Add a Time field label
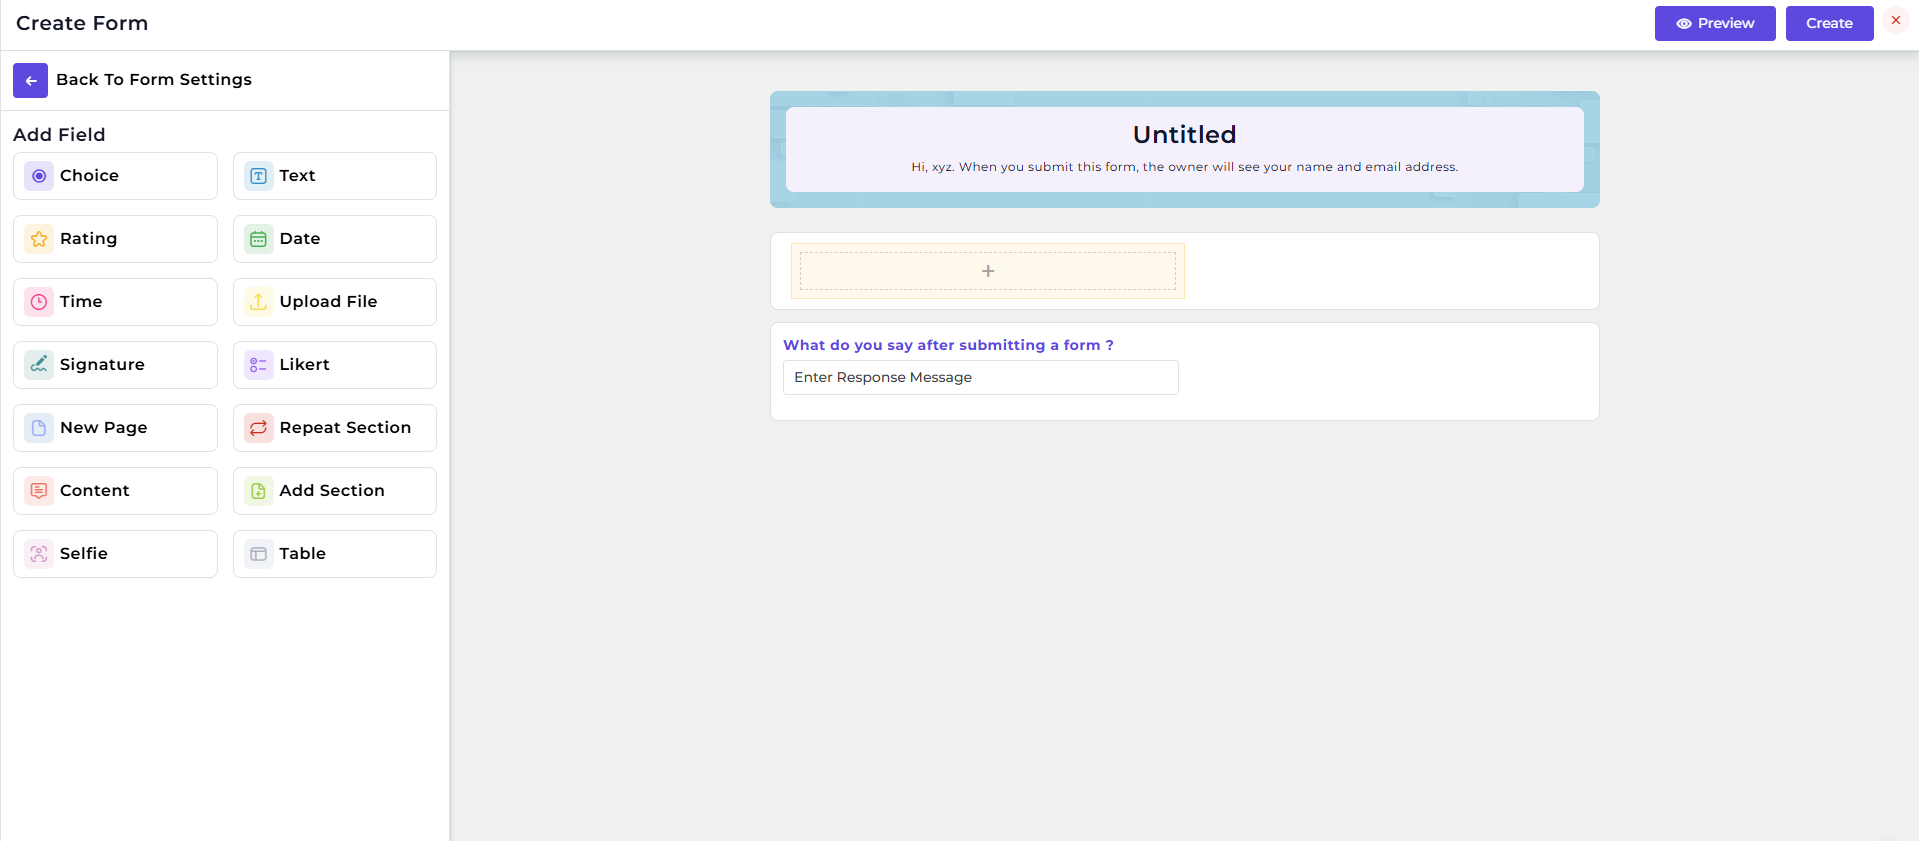This screenshot has height=841, width=1919. click(81, 302)
